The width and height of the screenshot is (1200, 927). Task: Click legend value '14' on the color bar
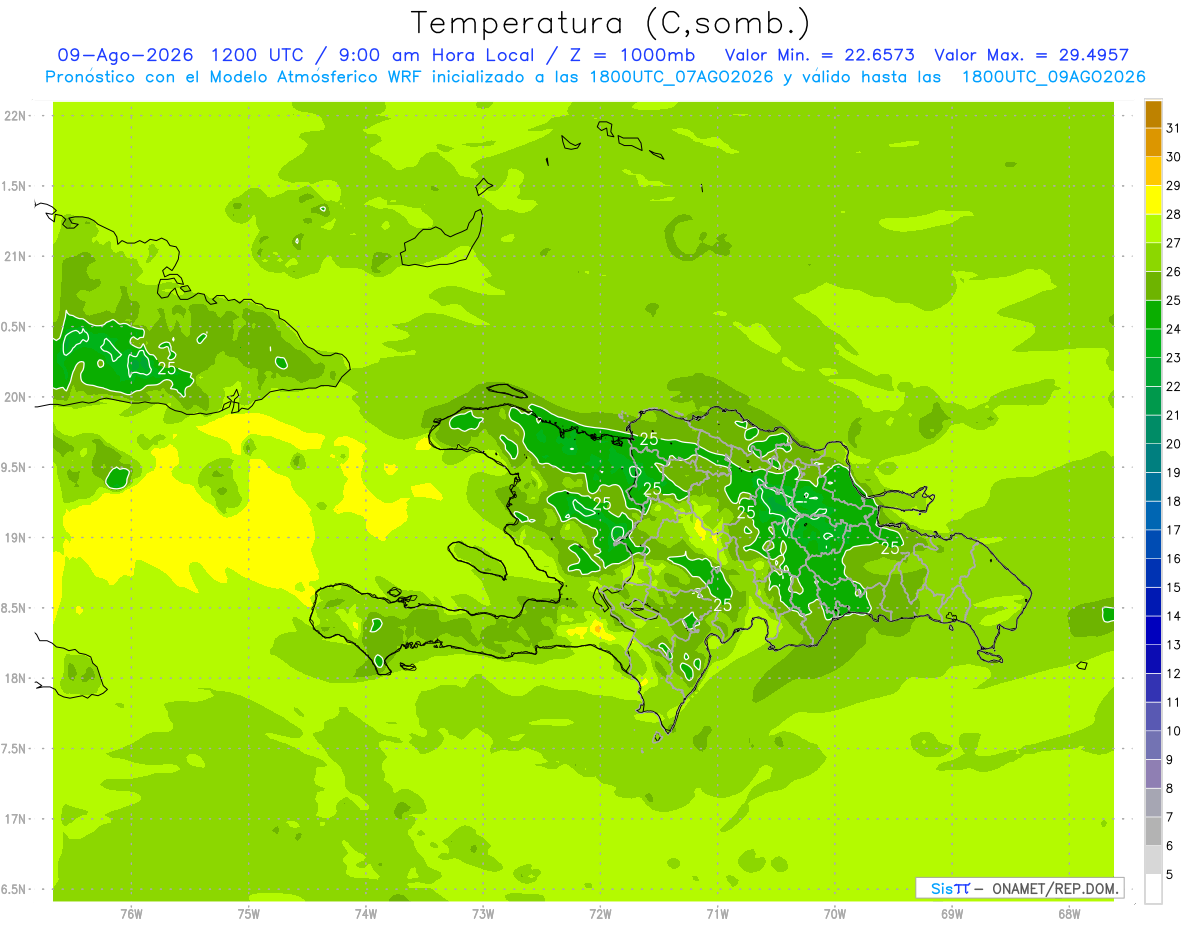1174,615
